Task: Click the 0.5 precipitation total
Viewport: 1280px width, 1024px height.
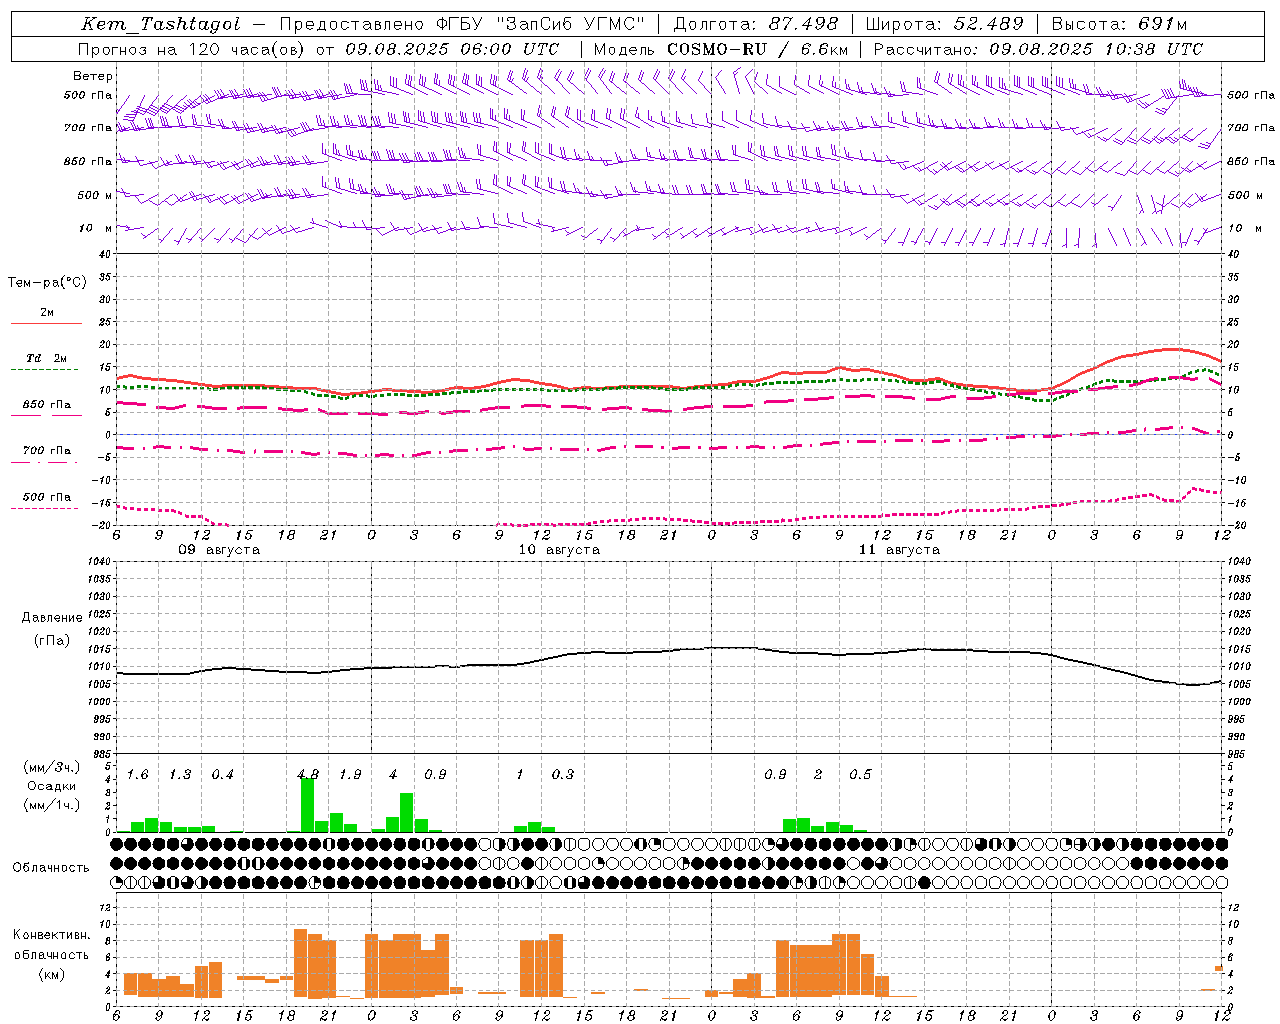Action: coord(860,775)
